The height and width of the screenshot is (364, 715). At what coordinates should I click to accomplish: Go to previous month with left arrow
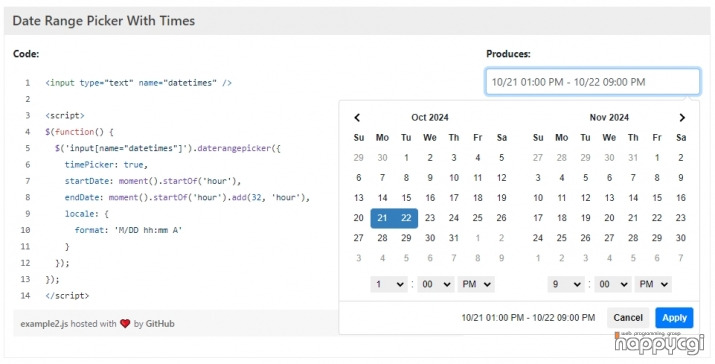click(x=357, y=118)
